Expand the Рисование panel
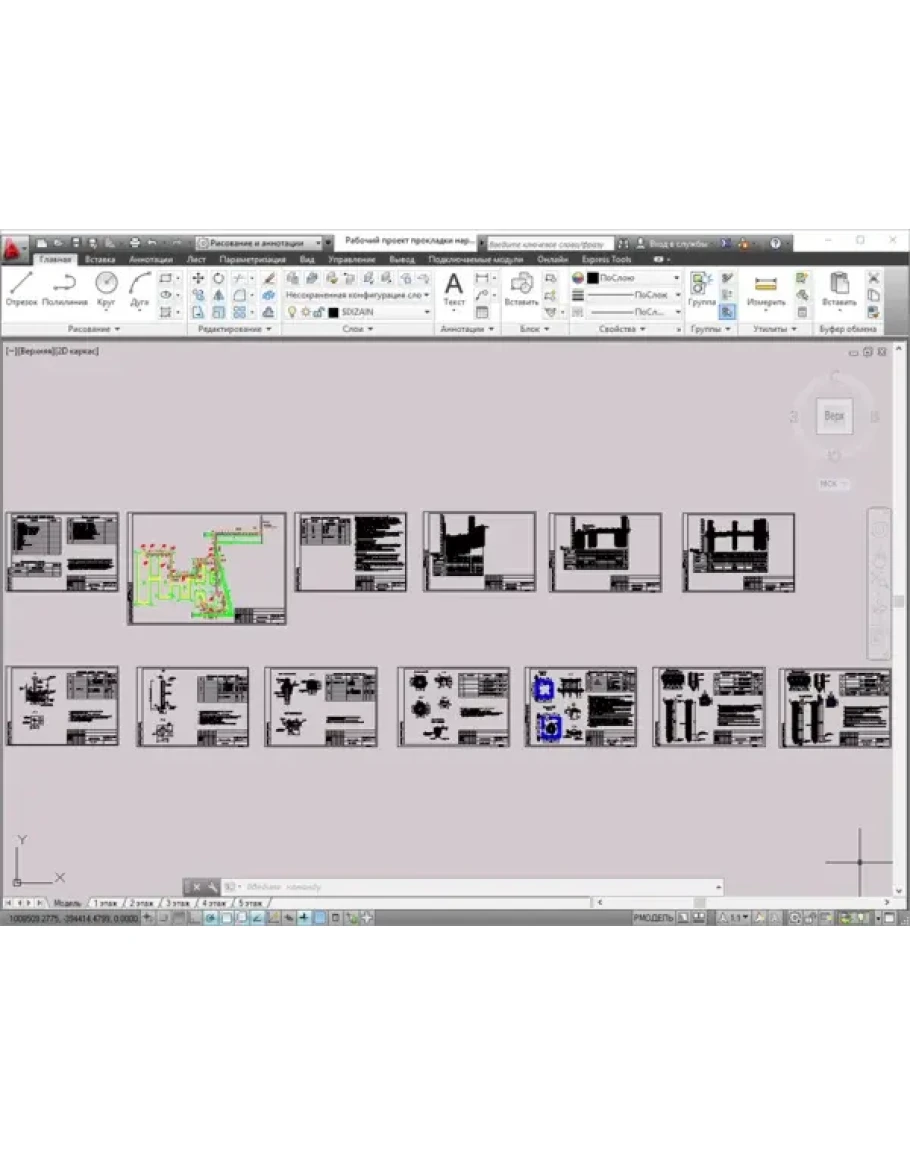 94,329
